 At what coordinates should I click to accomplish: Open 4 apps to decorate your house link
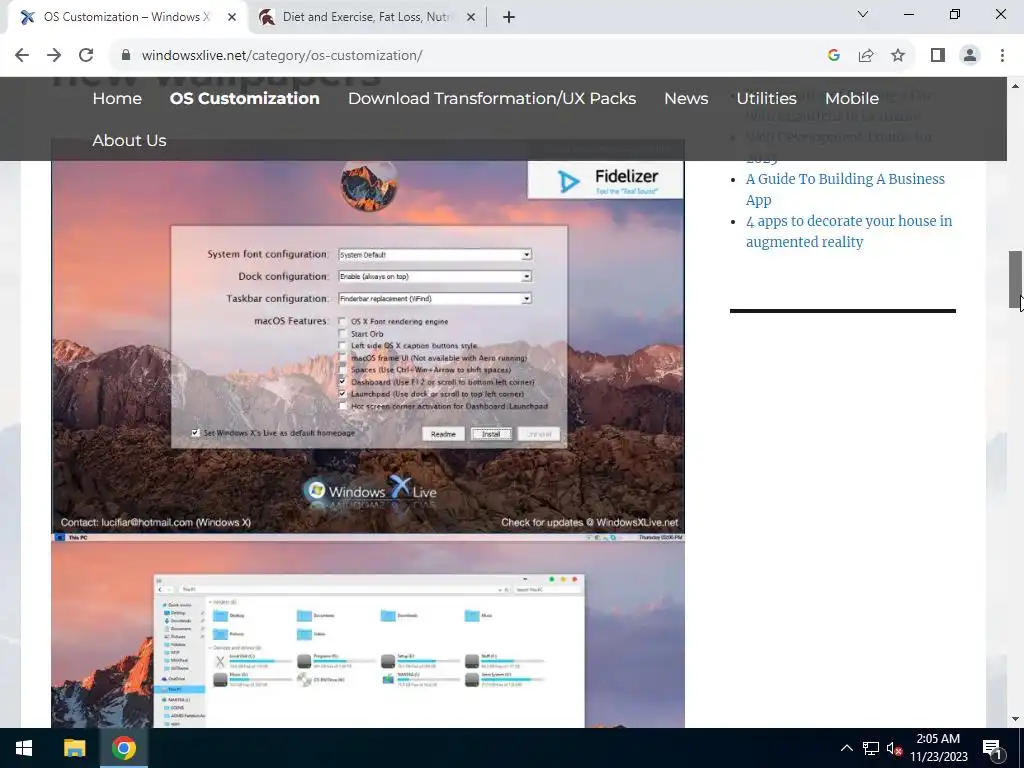(849, 231)
